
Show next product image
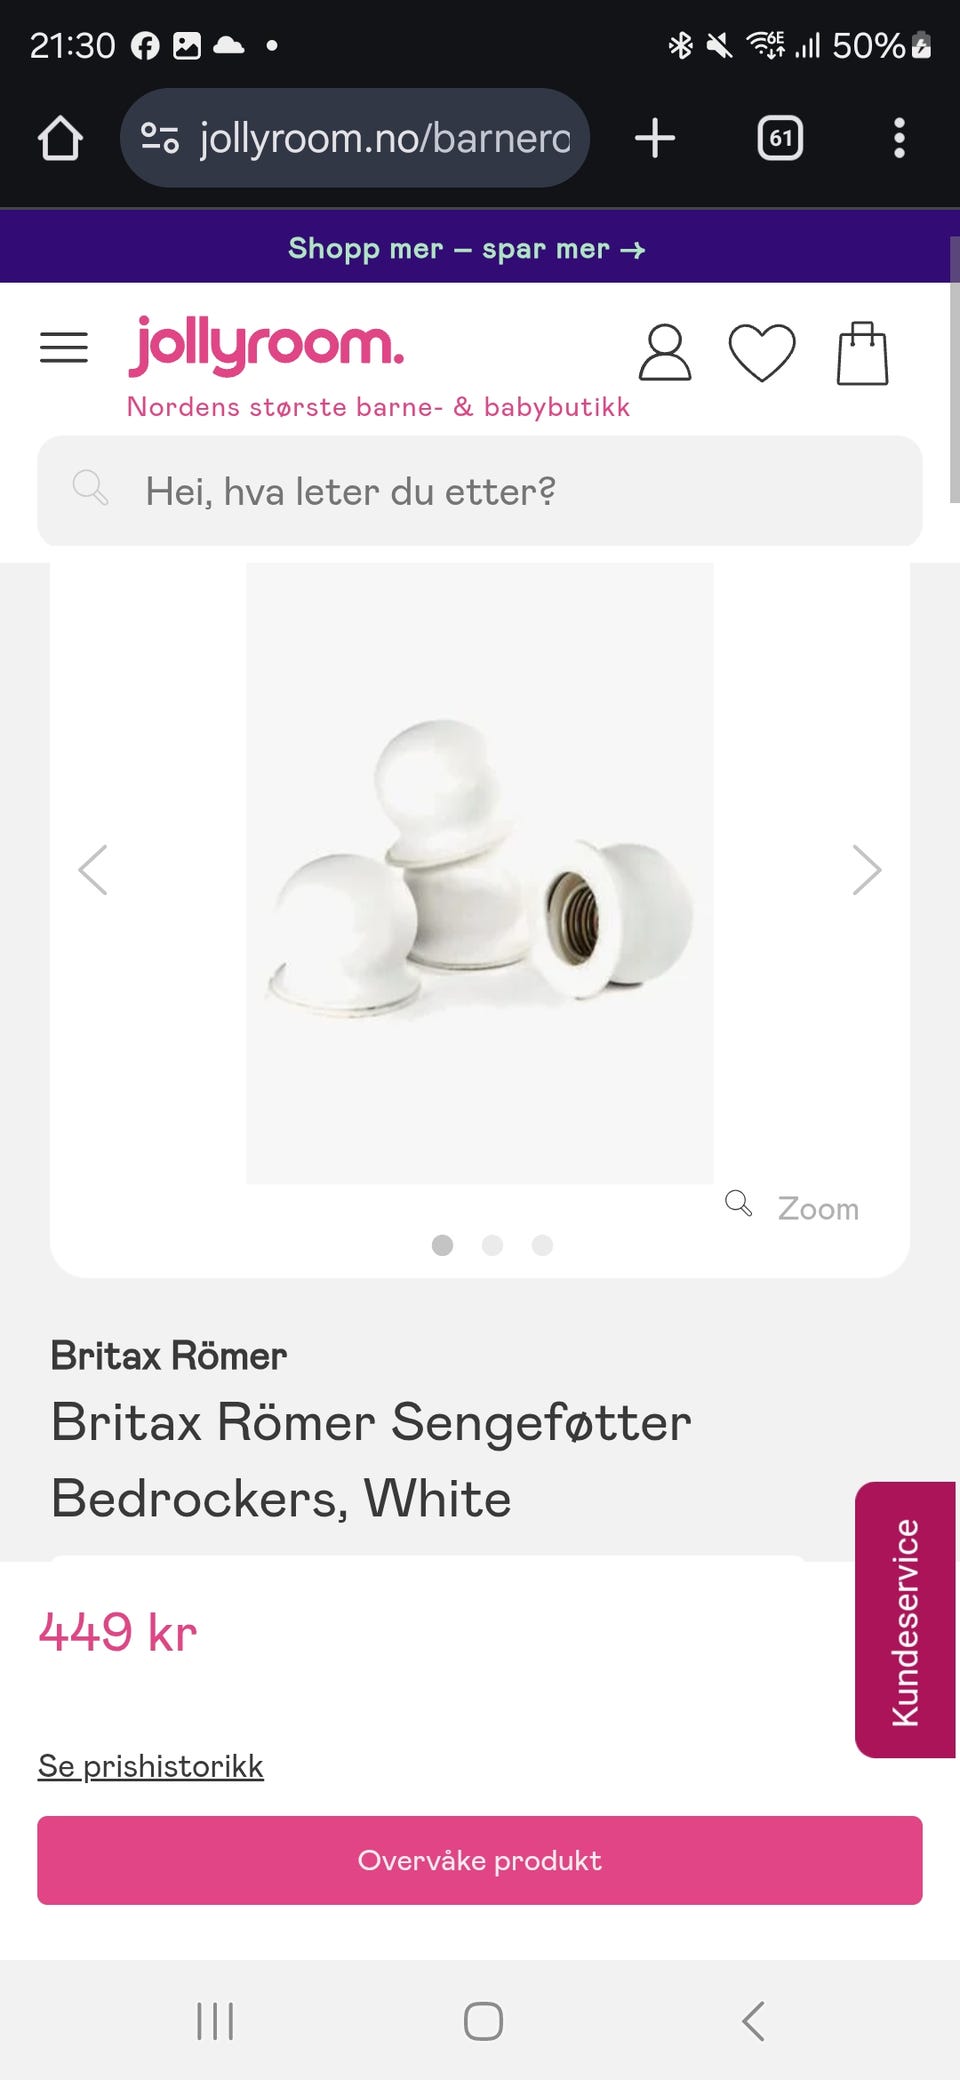click(x=866, y=870)
